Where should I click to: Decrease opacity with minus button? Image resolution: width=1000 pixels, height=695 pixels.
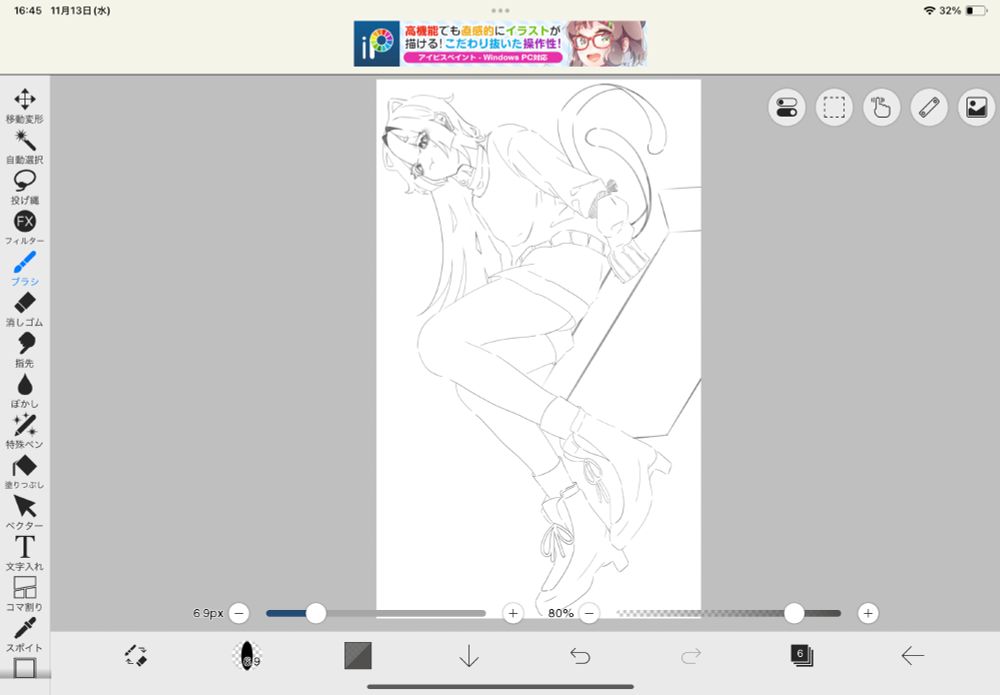tap(589, 613)
